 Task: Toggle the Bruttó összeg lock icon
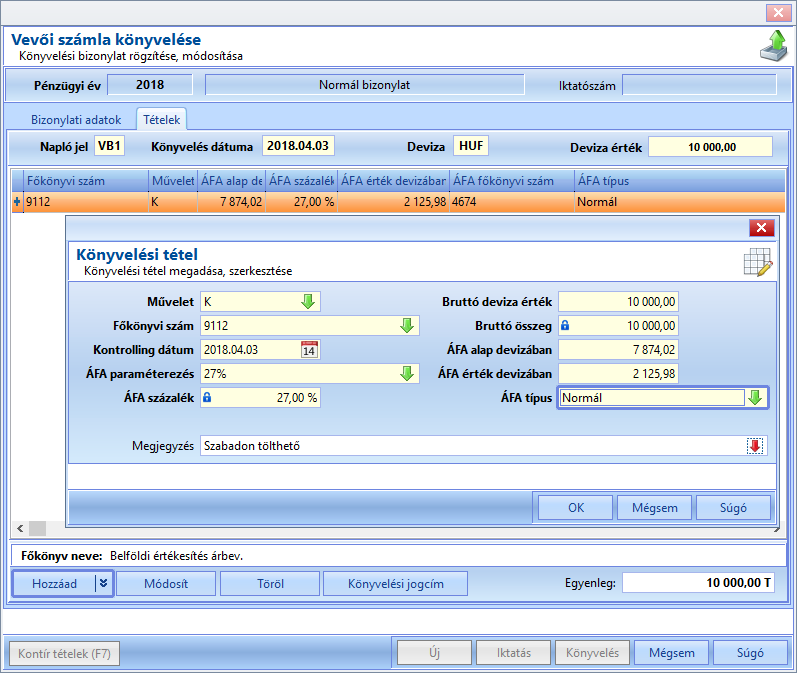(x=565, y=325)
